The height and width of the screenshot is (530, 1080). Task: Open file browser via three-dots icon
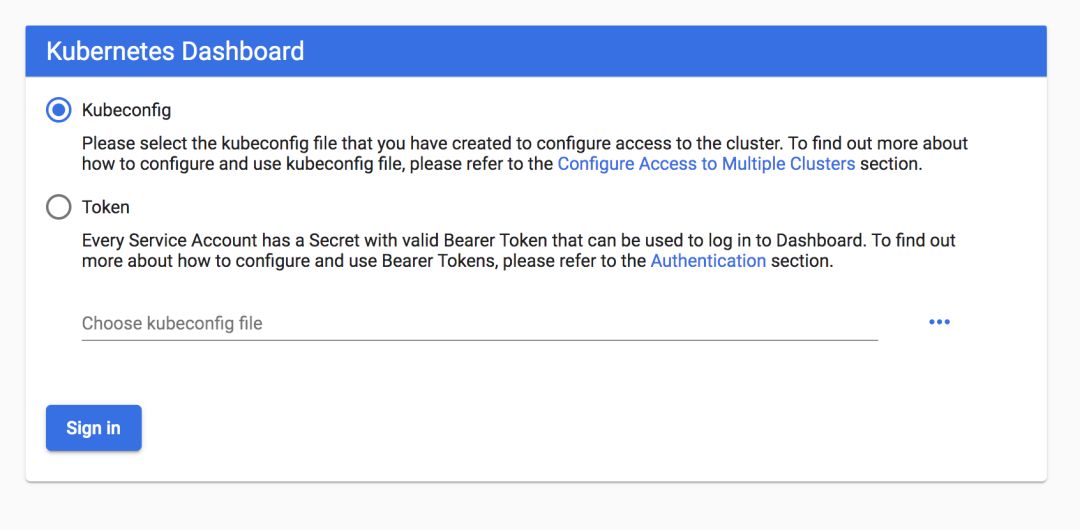click(x=939, y=322)
